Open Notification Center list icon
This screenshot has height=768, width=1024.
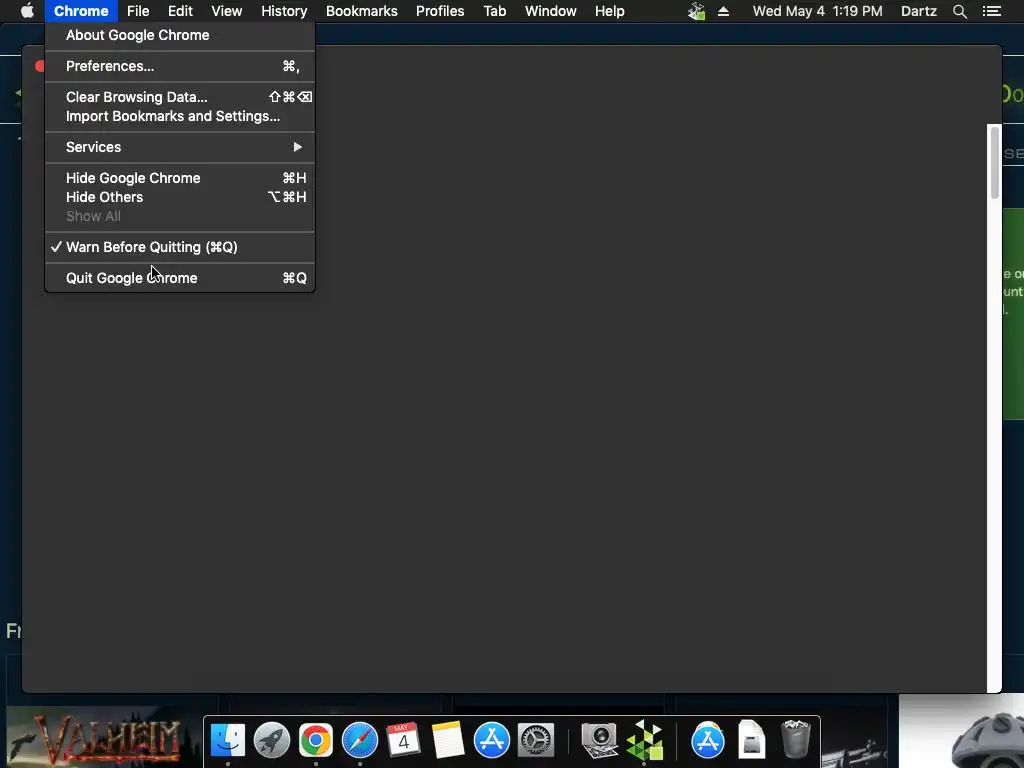tap(991, 11)
